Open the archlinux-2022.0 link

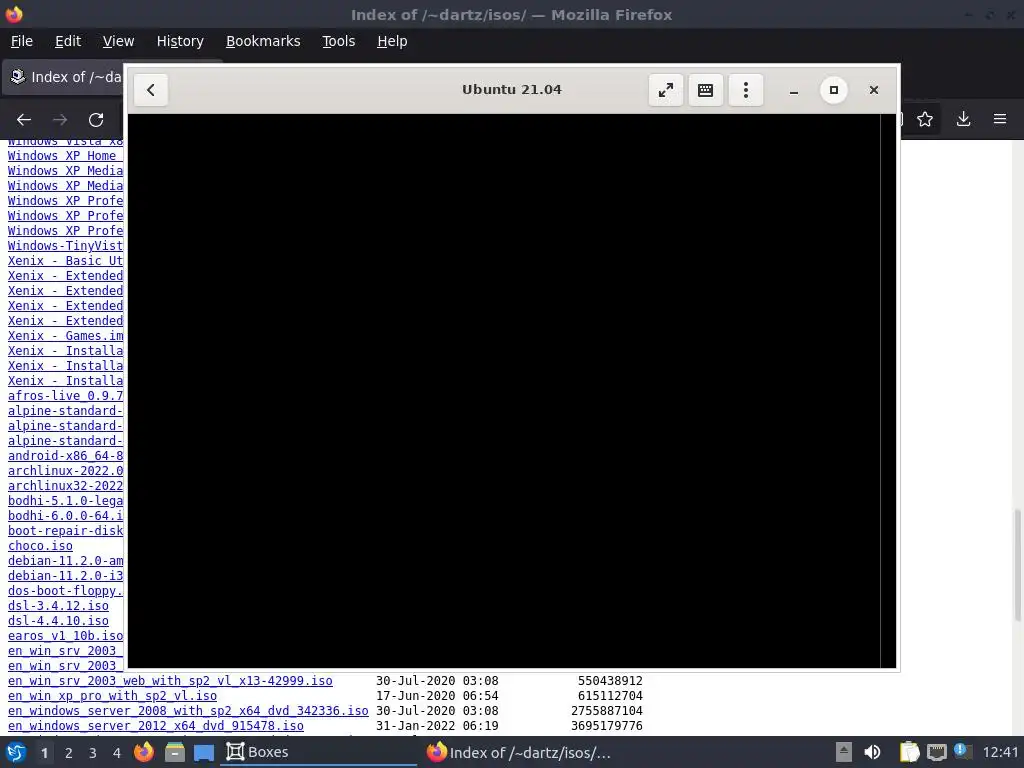pos(65,471)
